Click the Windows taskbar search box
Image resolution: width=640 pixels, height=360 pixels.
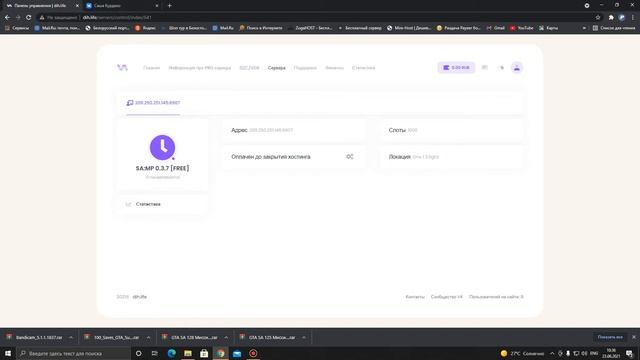click(x=73, y=353)
